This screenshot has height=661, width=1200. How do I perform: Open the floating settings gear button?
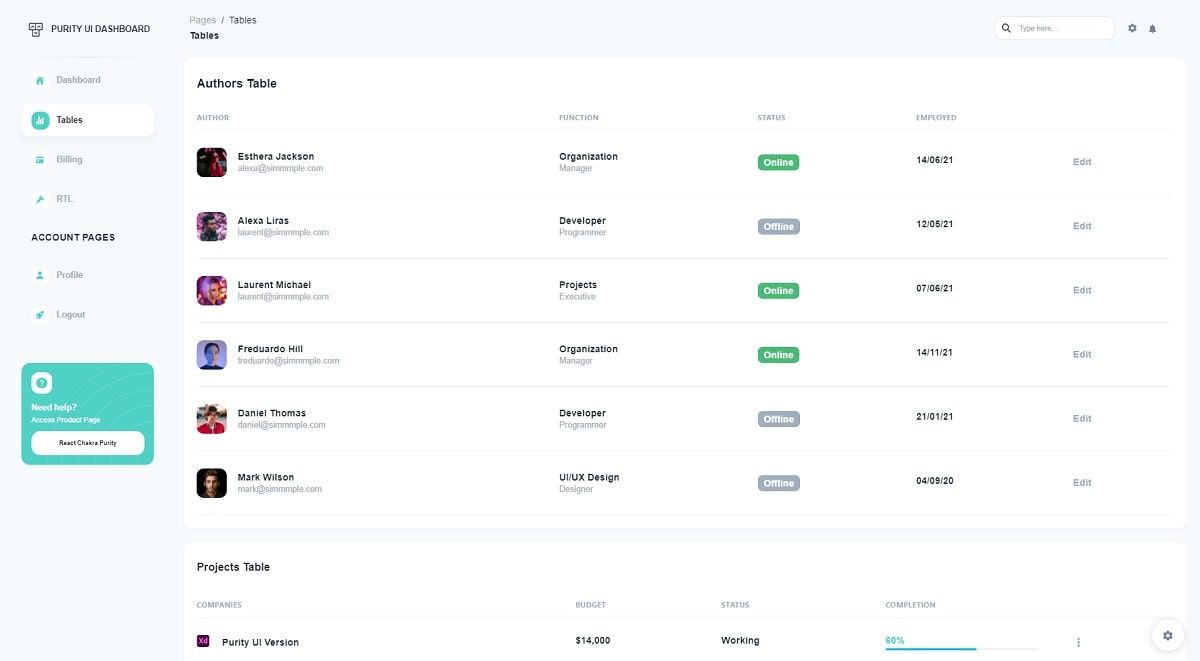(x=1167, y=635)
